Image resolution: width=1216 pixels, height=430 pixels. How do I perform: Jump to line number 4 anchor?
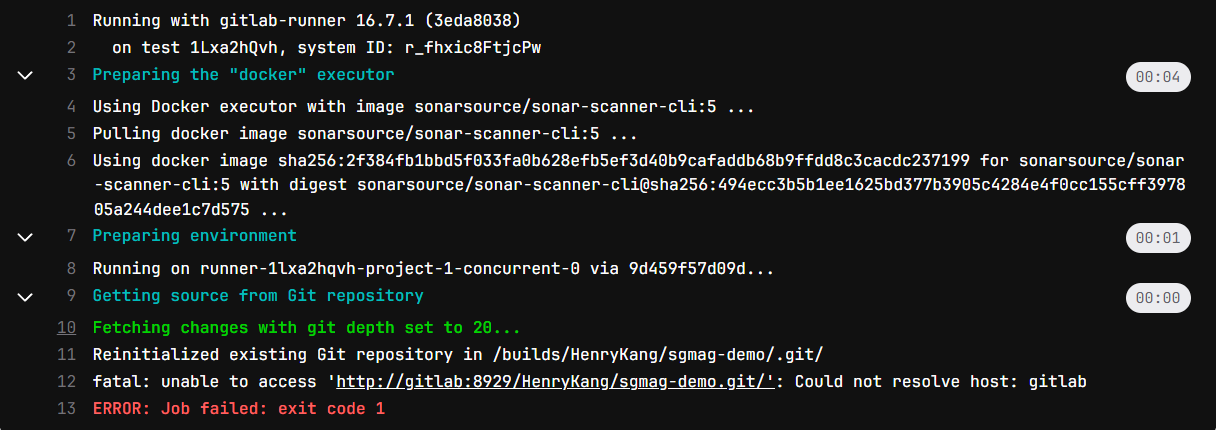tap(71, 106)
